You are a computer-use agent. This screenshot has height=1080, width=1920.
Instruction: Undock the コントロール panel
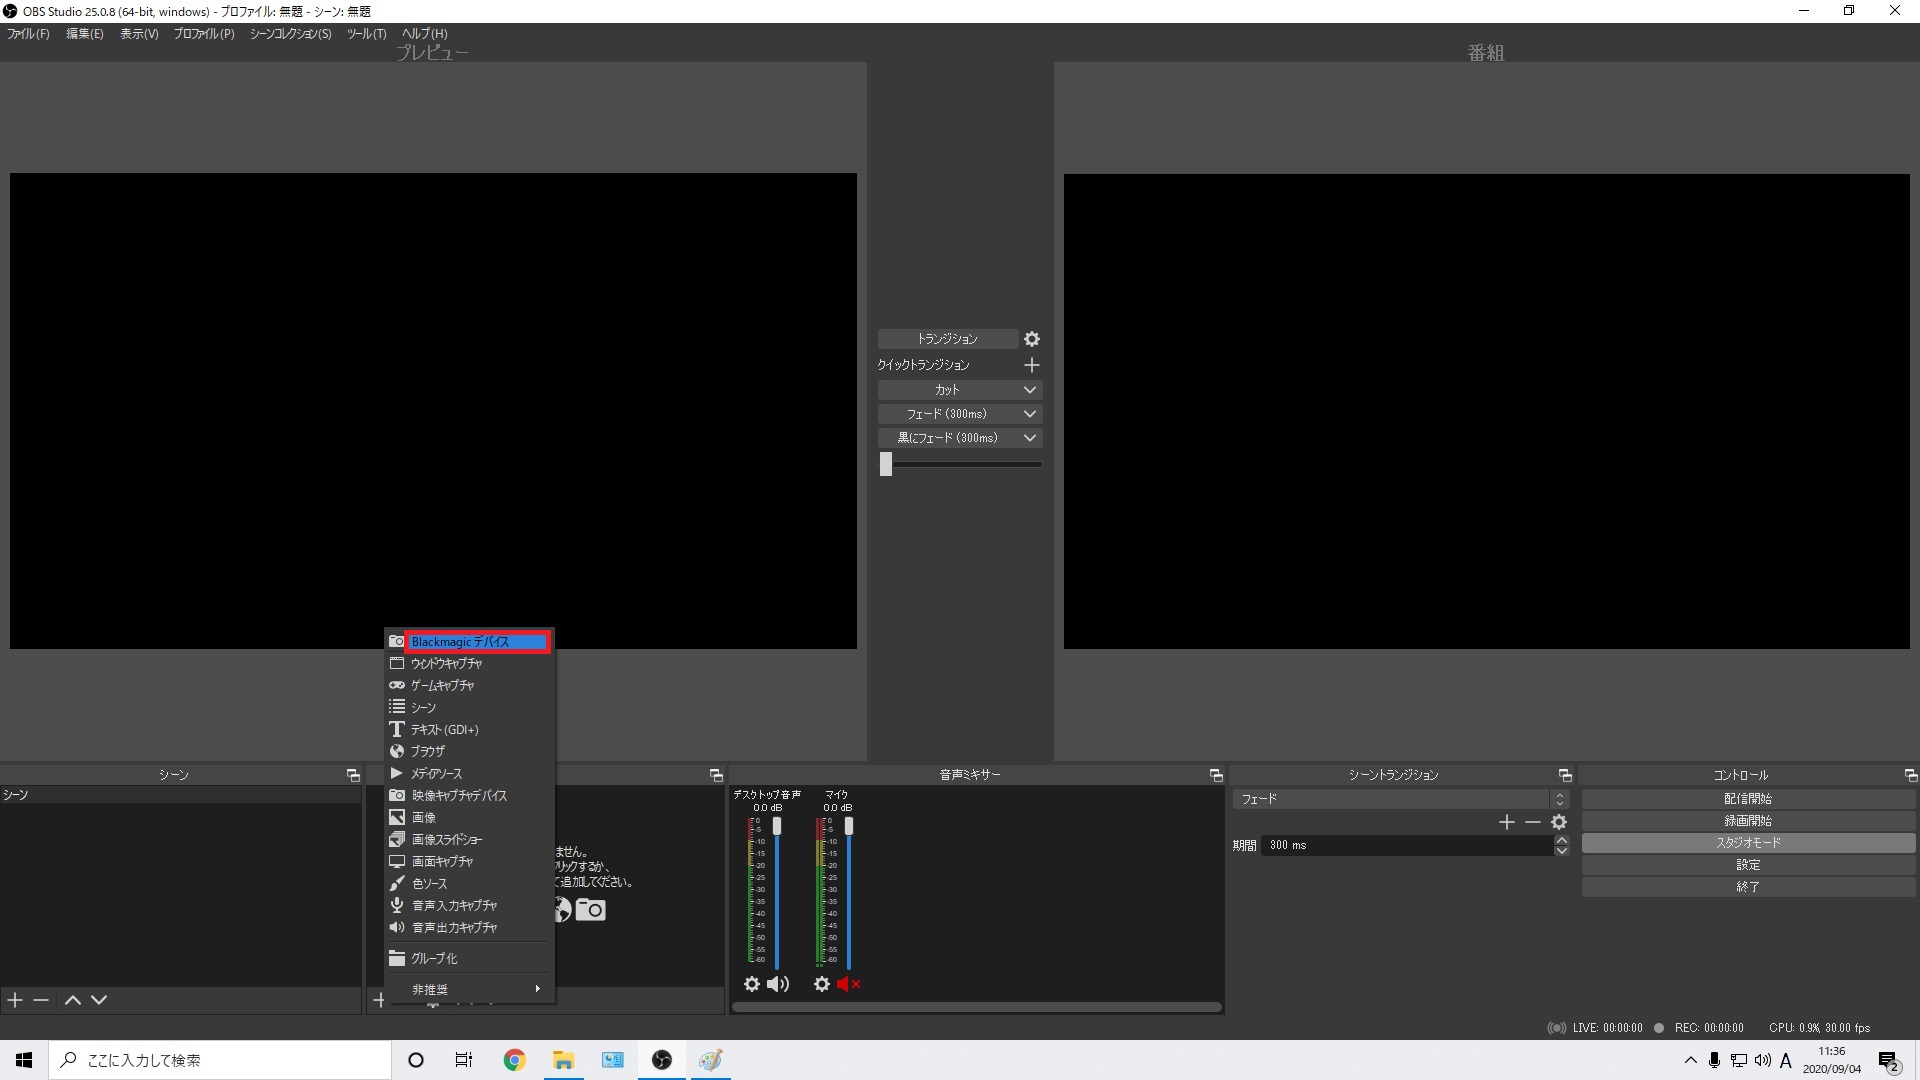(x=1911, y=775)
